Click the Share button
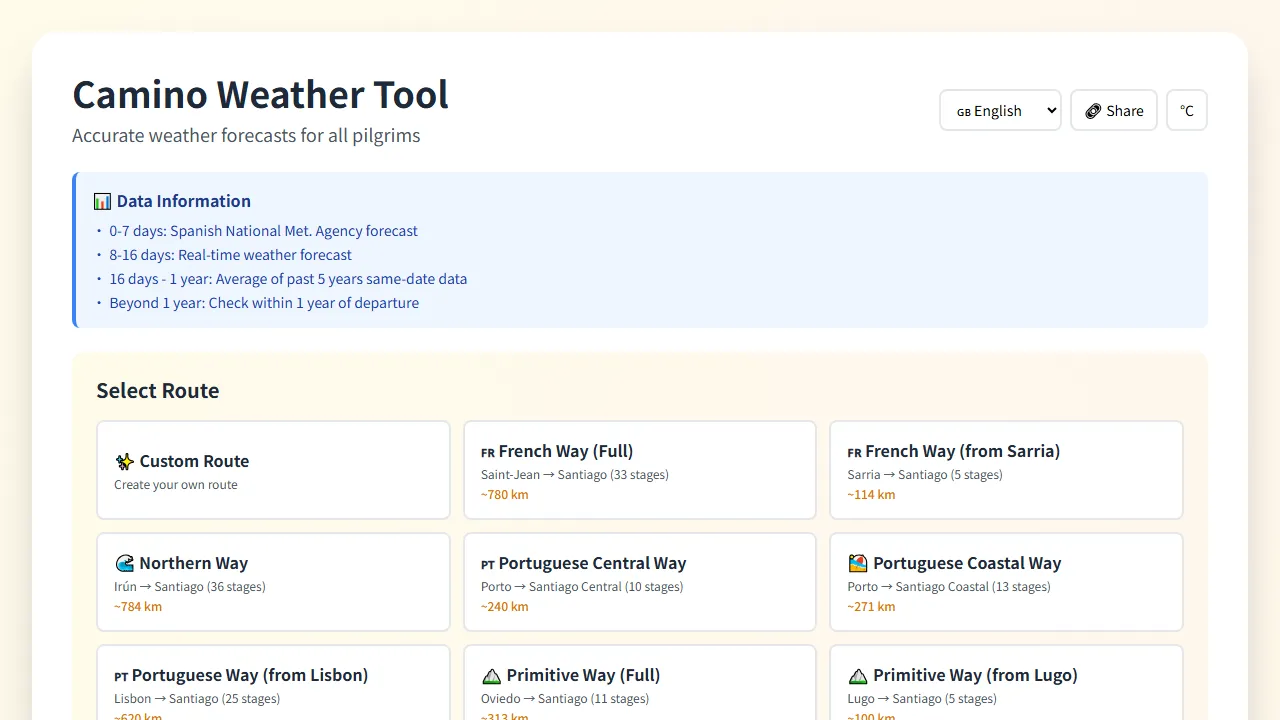1280x720 pixels. pos(1113,110)
